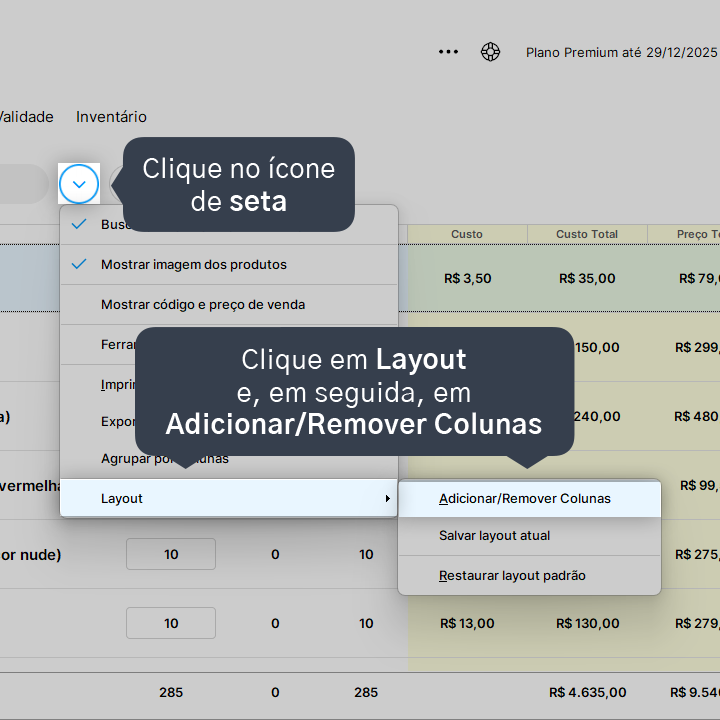The image size is (720, 720).
Task: Switch to the Validade tab
Action: (26, 117)
